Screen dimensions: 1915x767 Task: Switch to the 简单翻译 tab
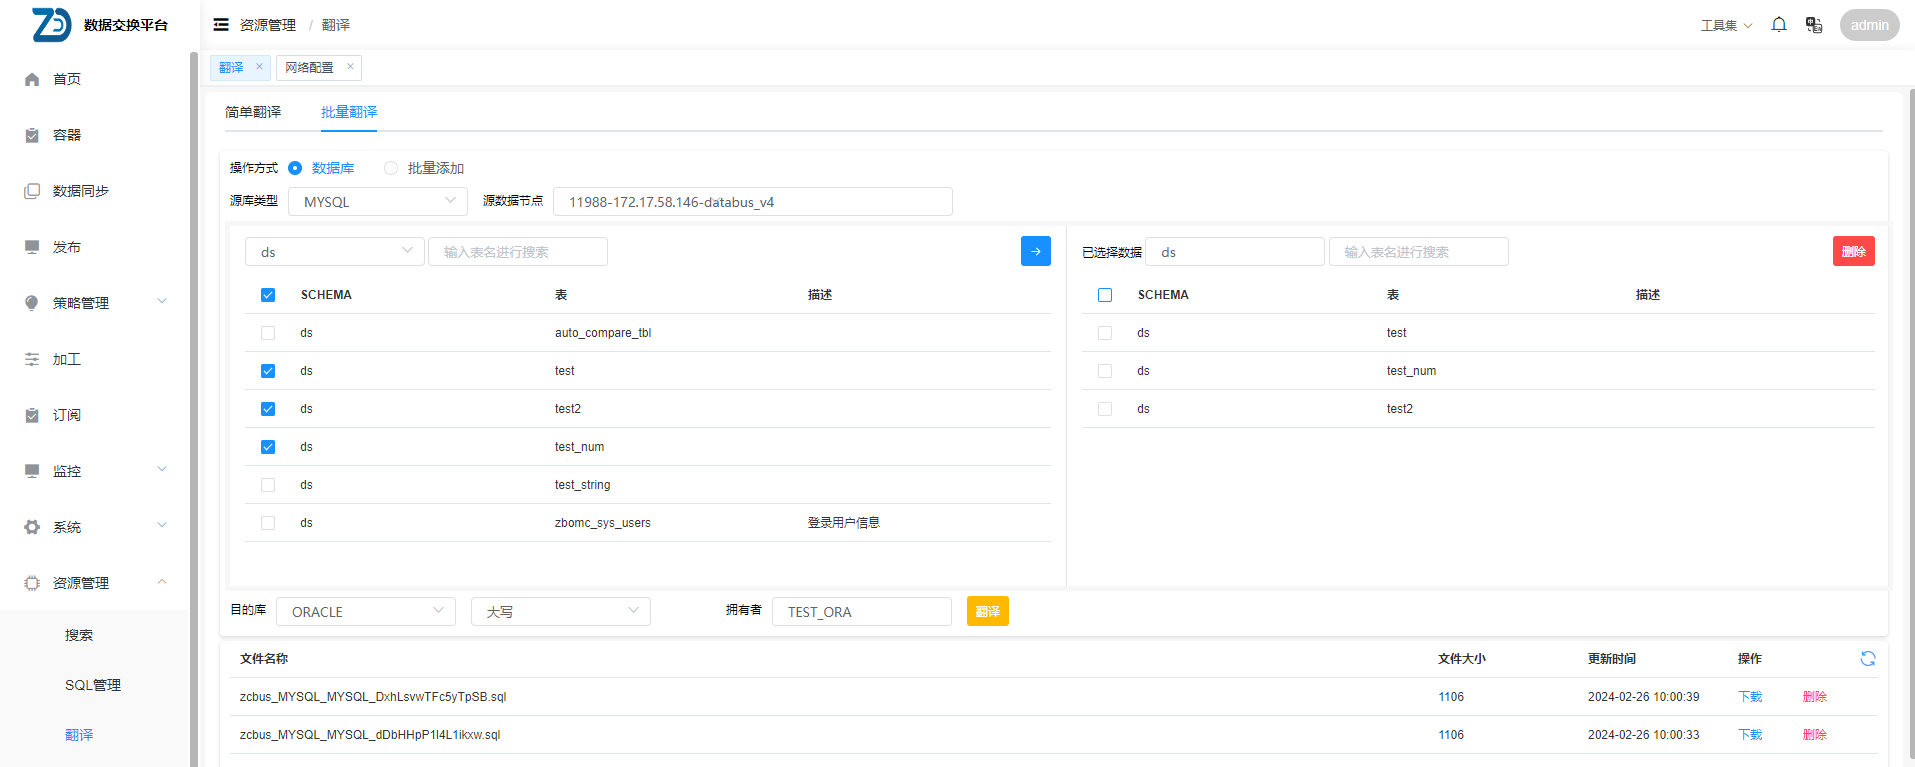pos(253,112)
